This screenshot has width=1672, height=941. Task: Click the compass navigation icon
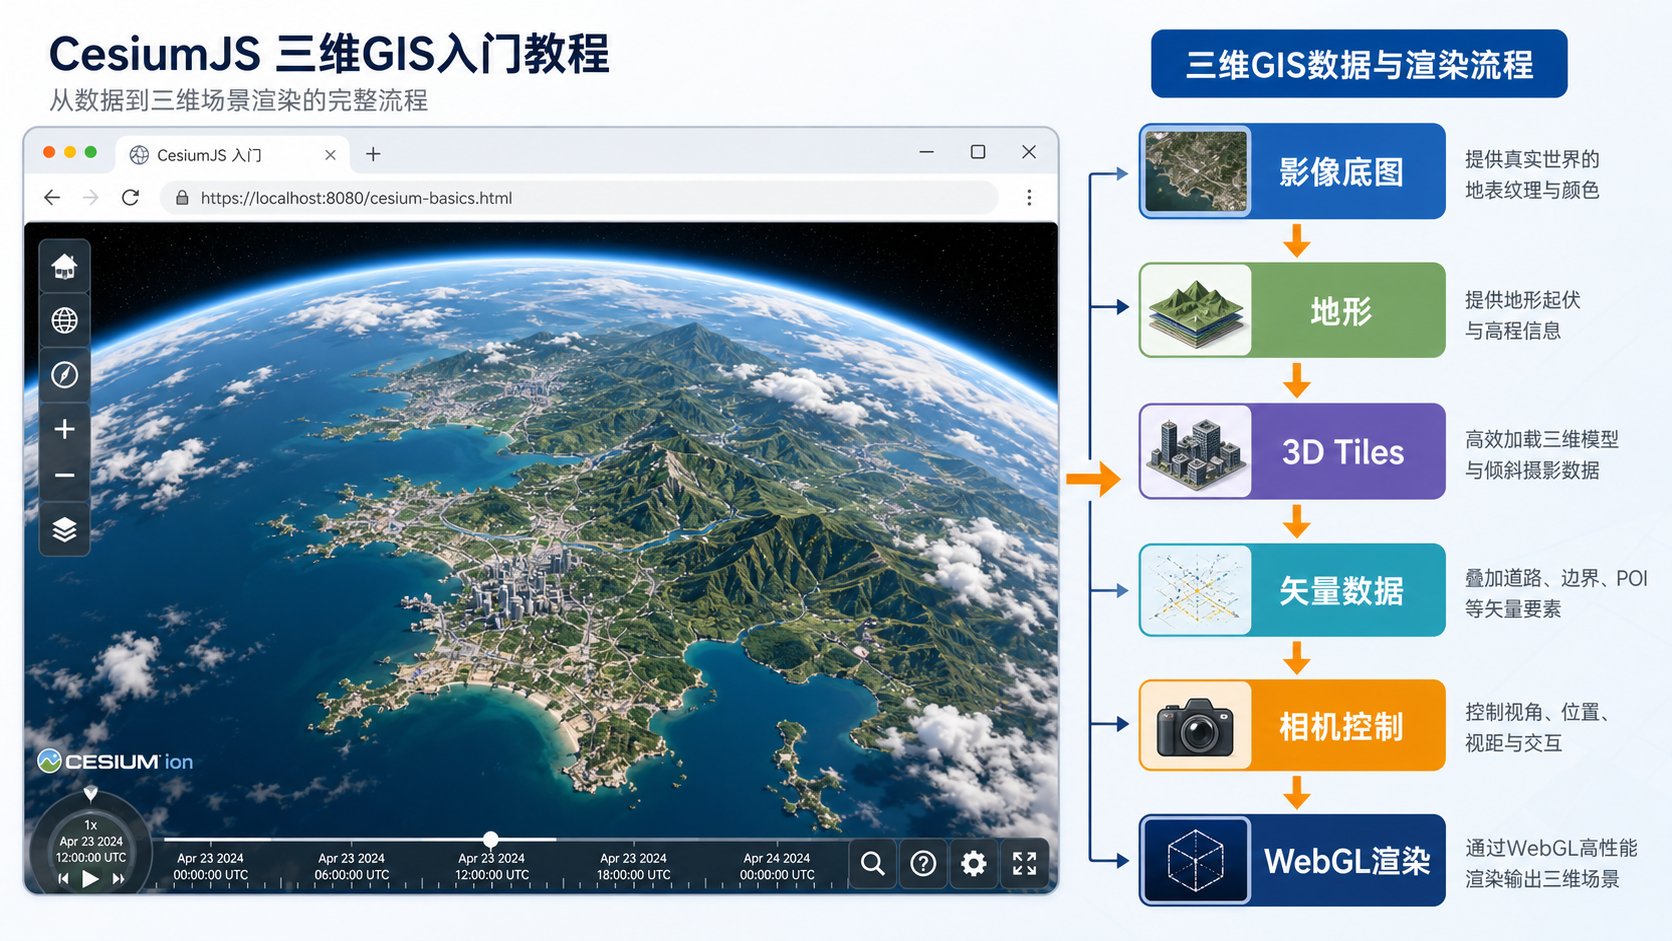(x=64, y=375)
